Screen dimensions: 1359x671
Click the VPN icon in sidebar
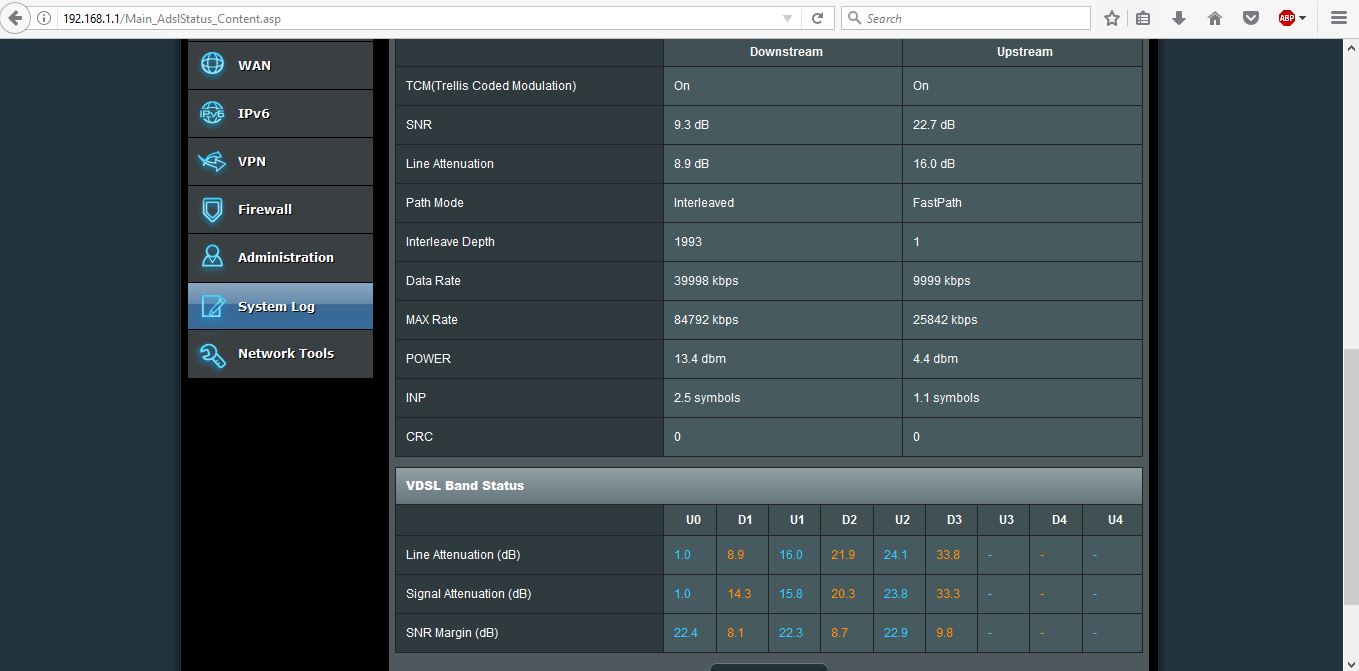(x=212, y=161)
